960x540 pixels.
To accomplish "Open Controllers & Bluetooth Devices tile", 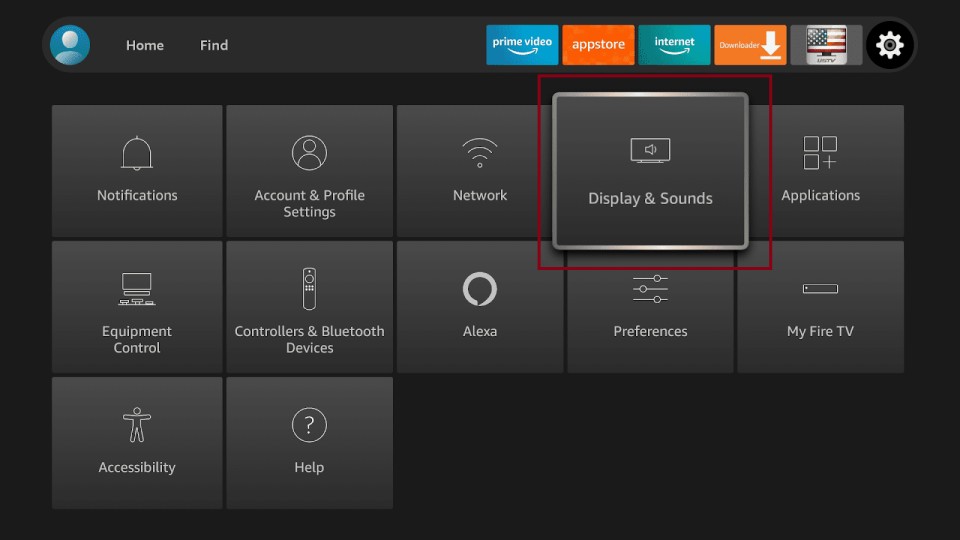I will [309, 307].
